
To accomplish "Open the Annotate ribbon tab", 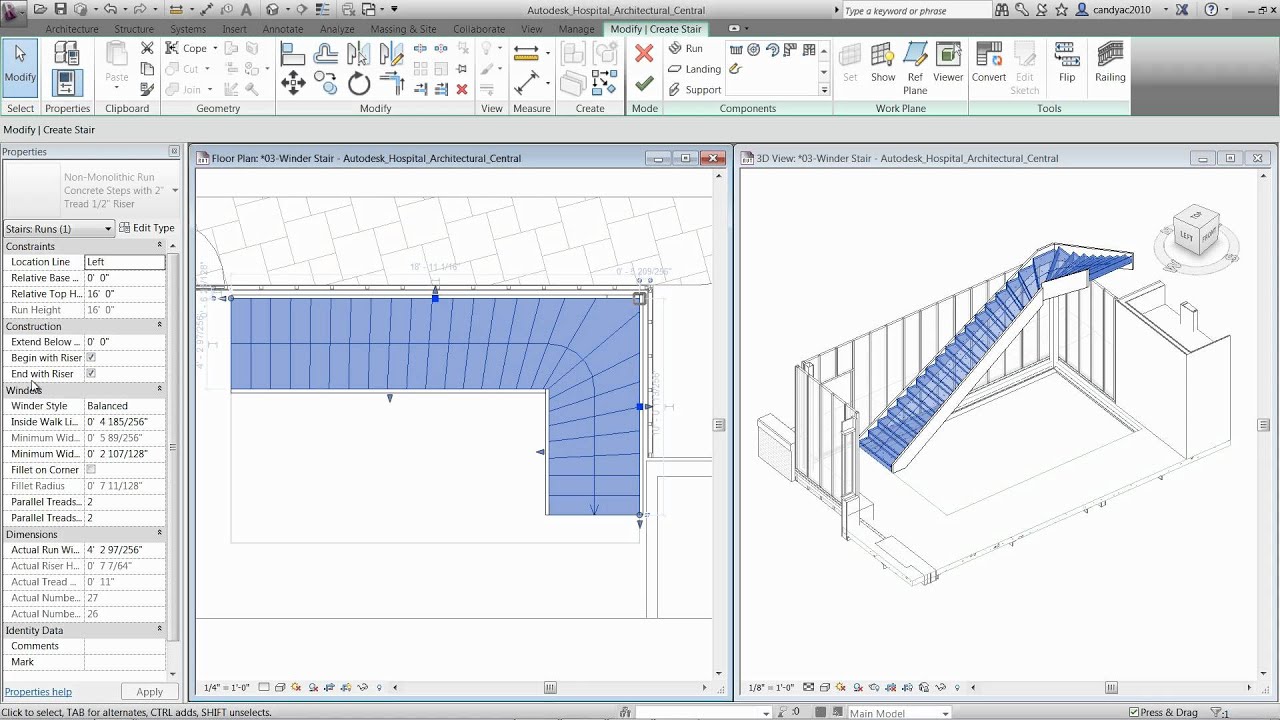I will (x=283, y=29).
